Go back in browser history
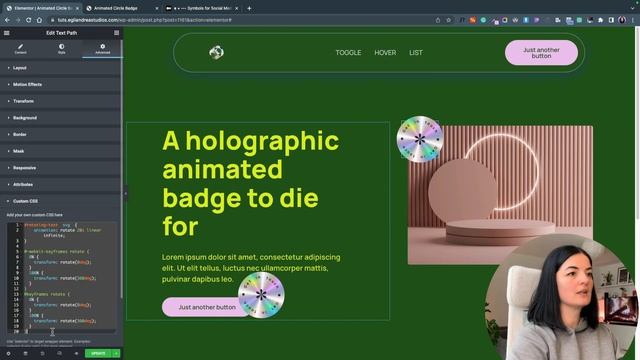The width and height of the screenshot is (640, 360). 7,20
